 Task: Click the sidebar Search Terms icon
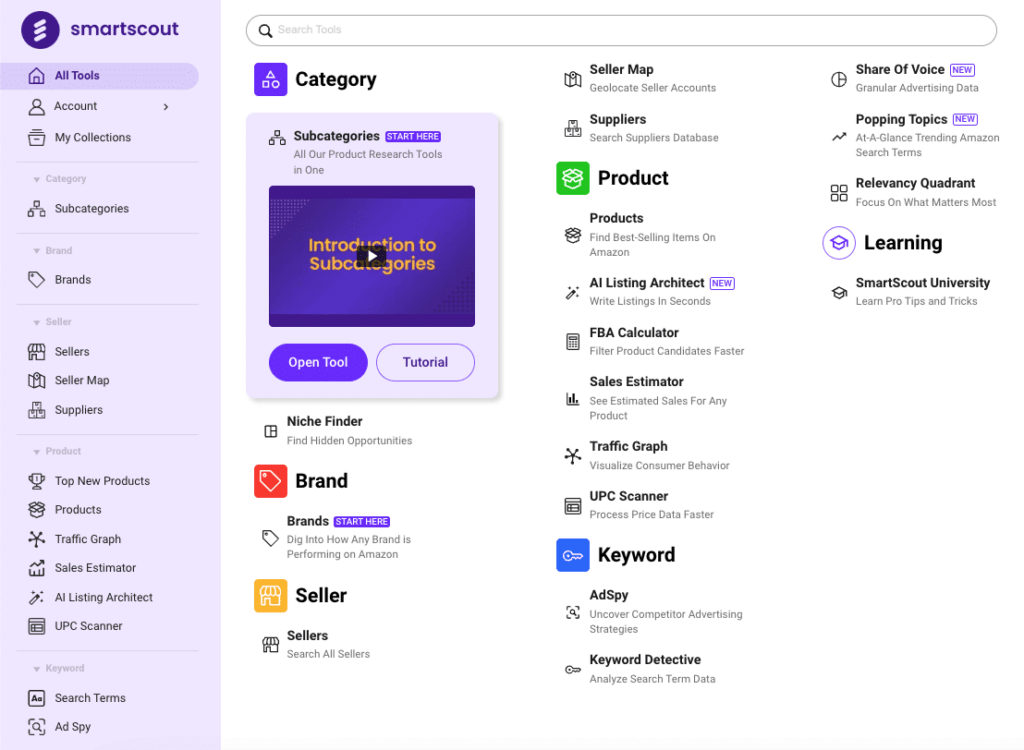(x=37, y=698)
